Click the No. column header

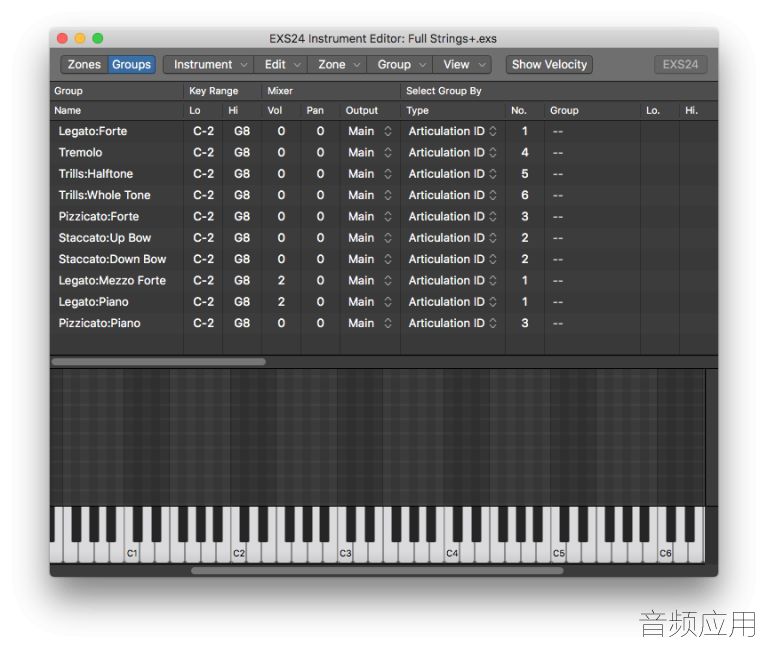[x=519, y=111]
